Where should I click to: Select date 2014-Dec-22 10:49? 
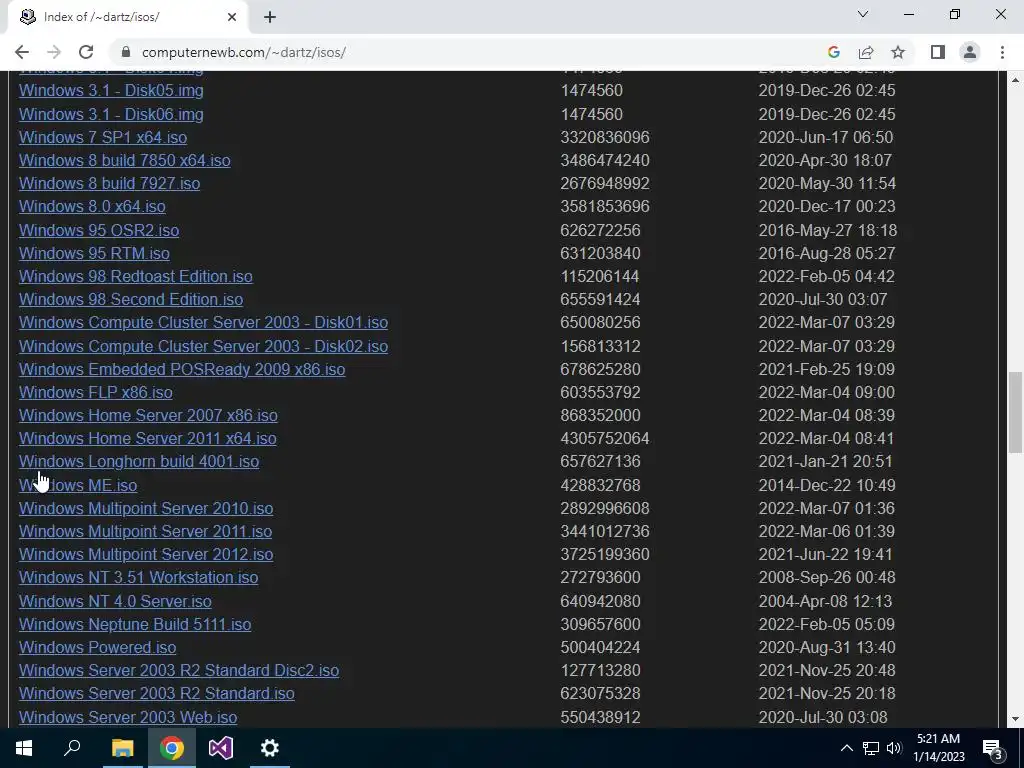(x=827, y=485)
